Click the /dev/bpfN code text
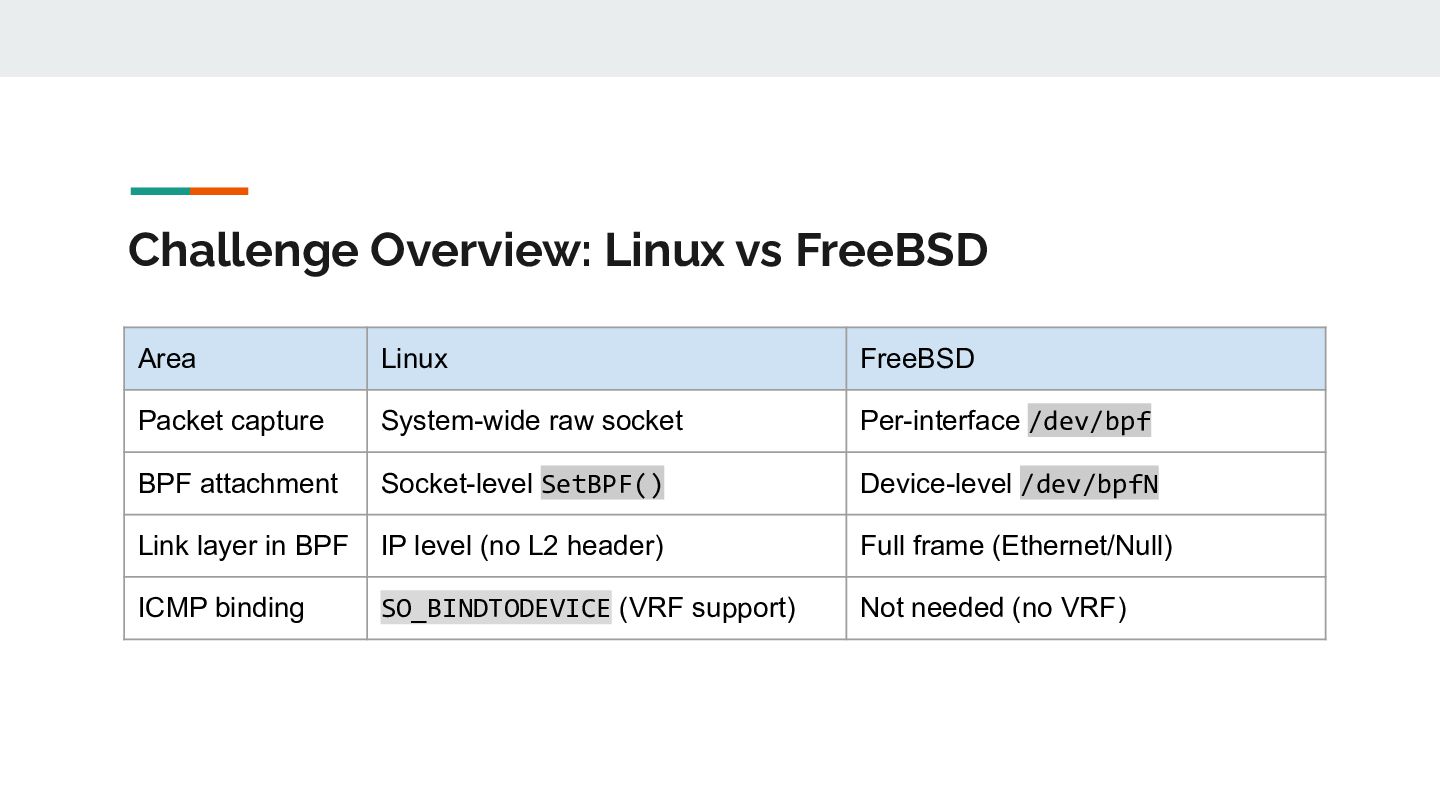1440x810 pixels. click(1089, 484)
